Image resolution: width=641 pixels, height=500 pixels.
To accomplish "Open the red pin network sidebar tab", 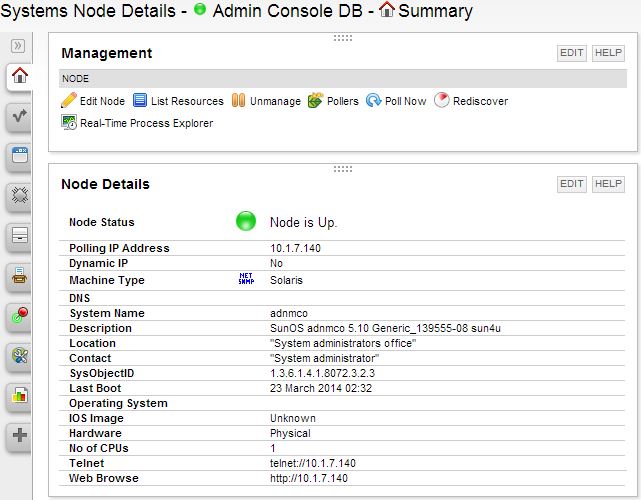I will (x=19, y=316).
